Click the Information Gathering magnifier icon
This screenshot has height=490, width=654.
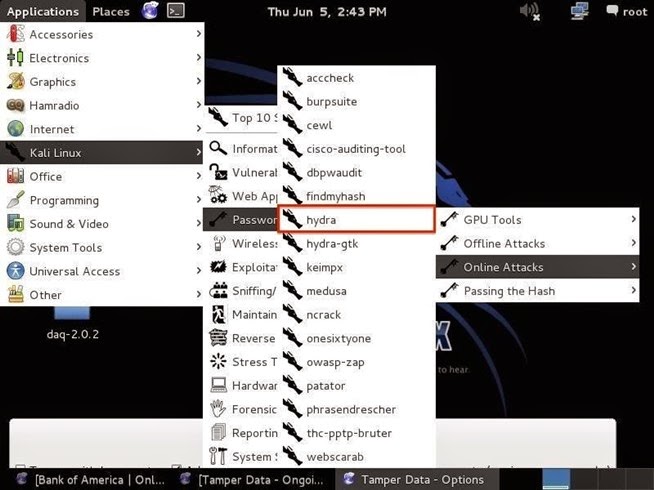click(218, 148)
